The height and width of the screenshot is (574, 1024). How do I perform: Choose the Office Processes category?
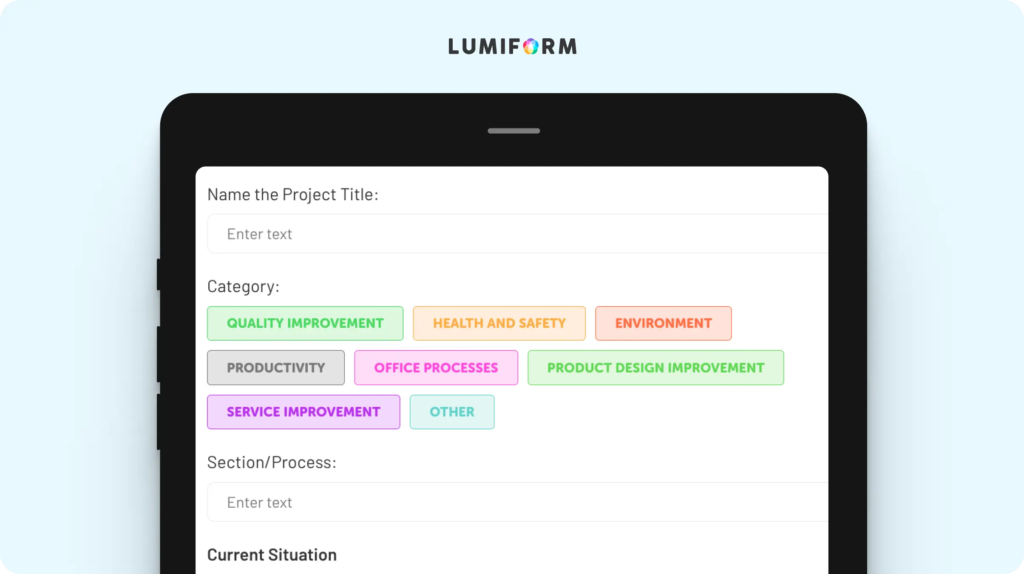tap(436, 368)
